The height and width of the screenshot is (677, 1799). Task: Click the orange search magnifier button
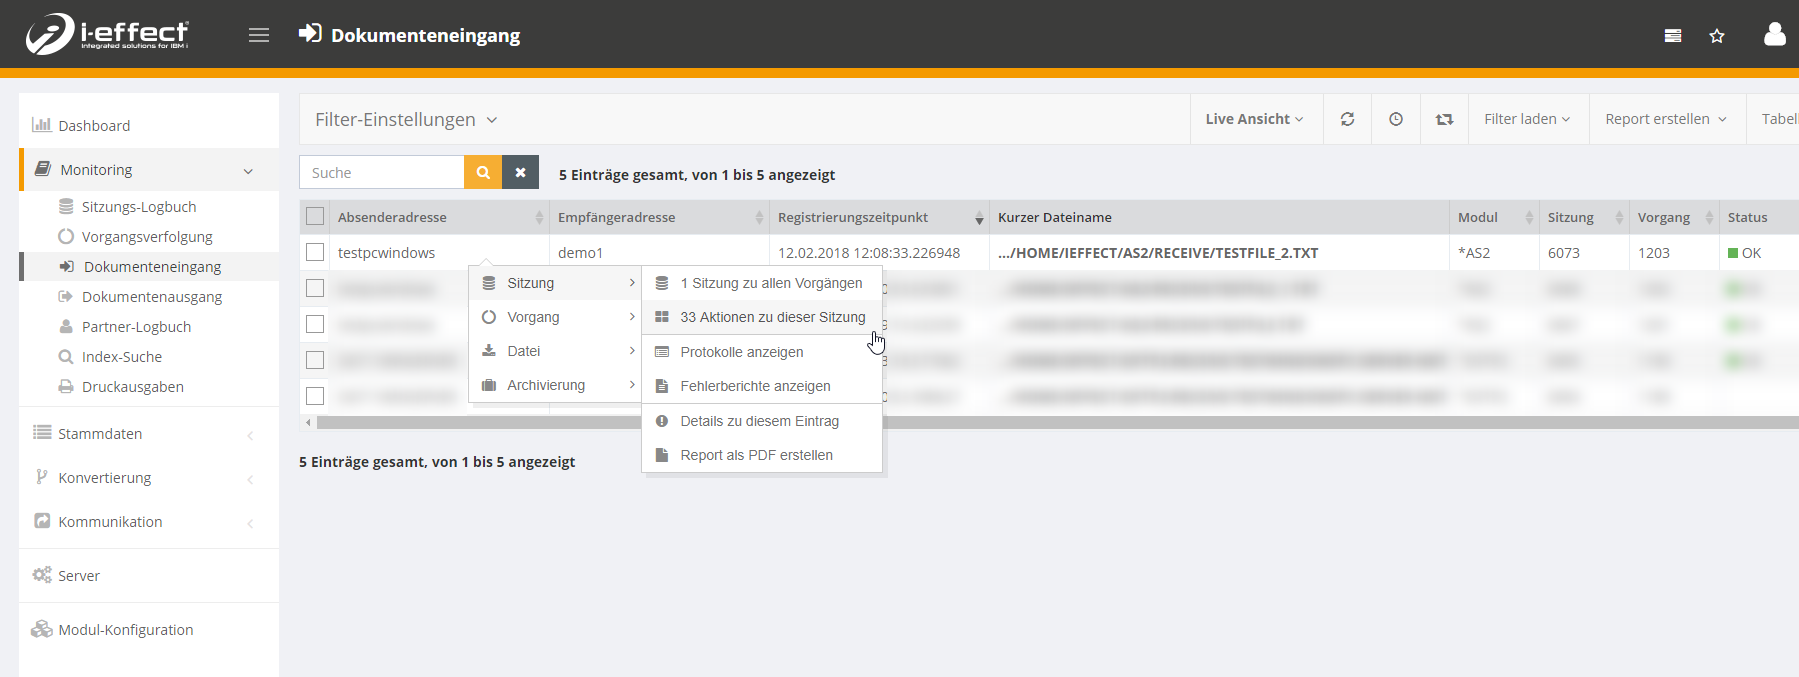tap(483, 172)
